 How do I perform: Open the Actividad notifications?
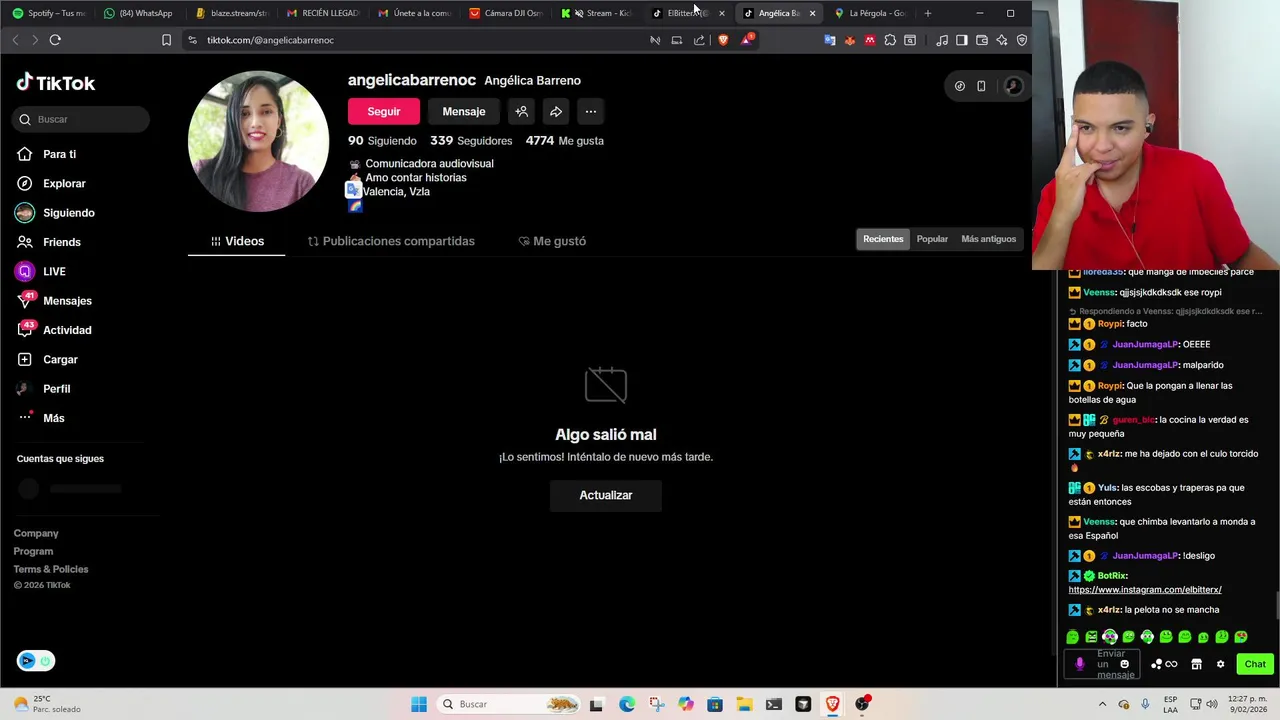point(54,330)
